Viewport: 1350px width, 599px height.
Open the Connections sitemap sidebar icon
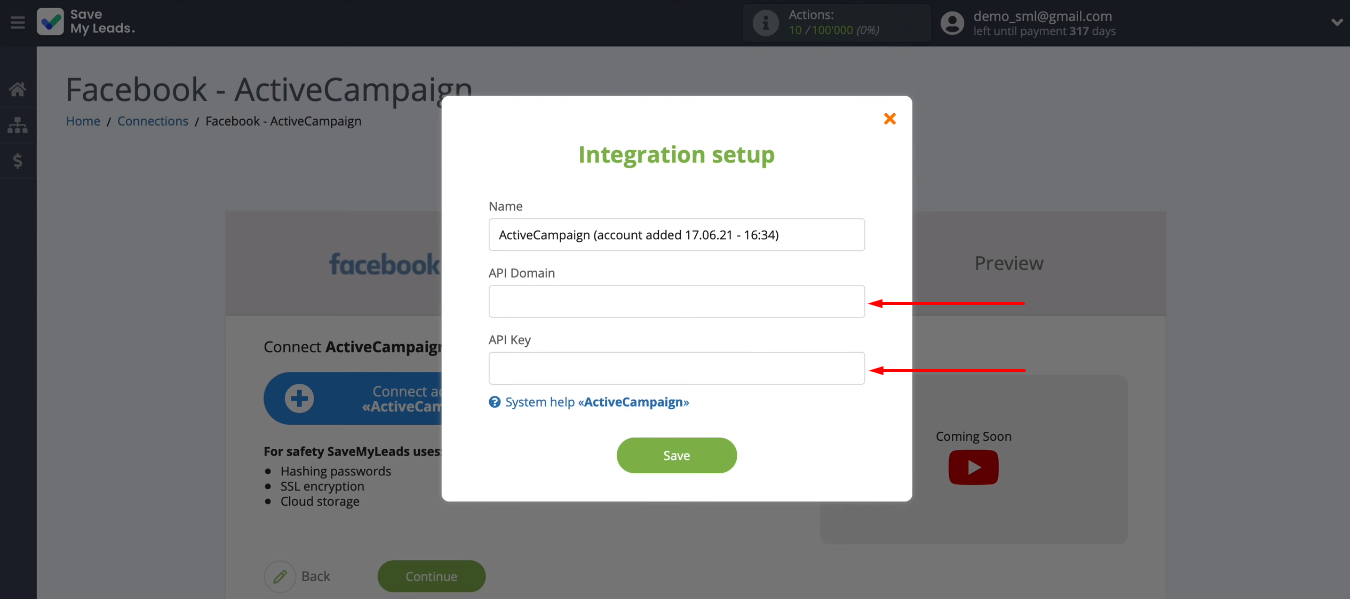tap(17, 126)
